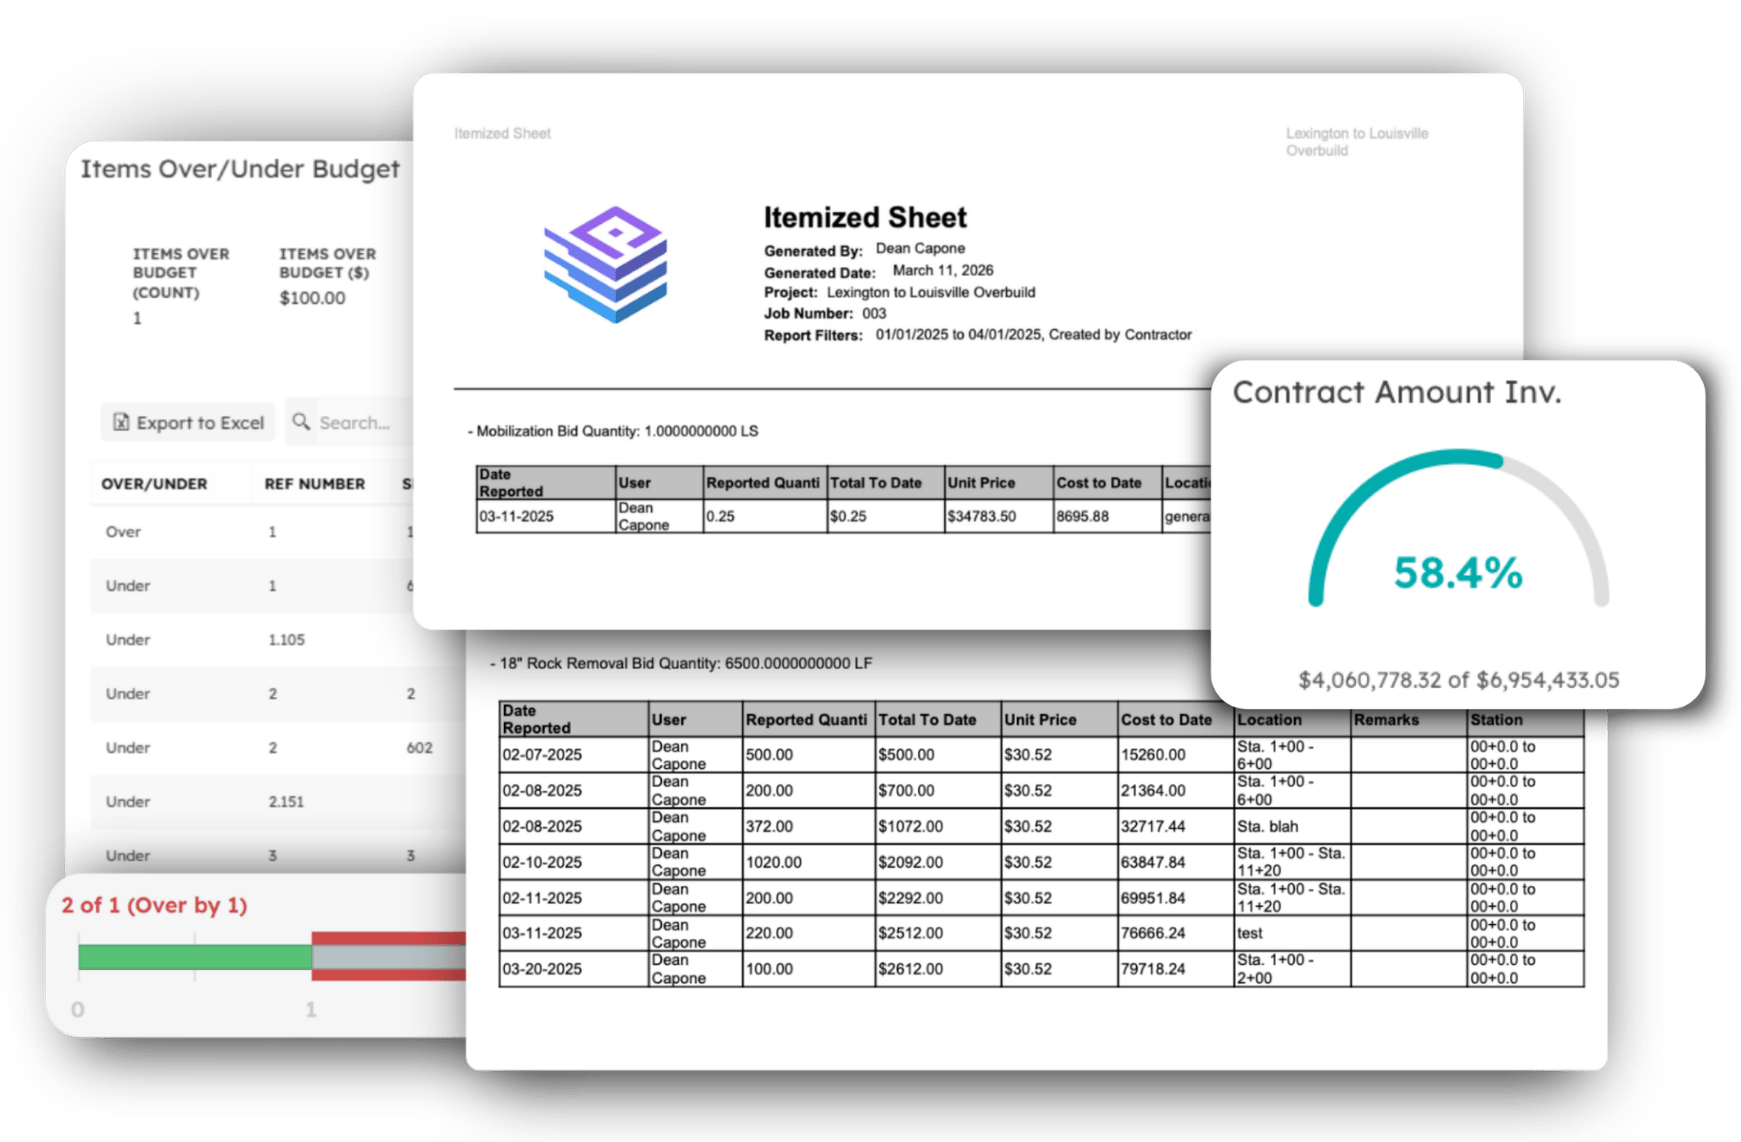Viewport: 1741px width, 1142px height.
Task: Sort table by REF NUMBER column header
Action: tap(315, 483)
